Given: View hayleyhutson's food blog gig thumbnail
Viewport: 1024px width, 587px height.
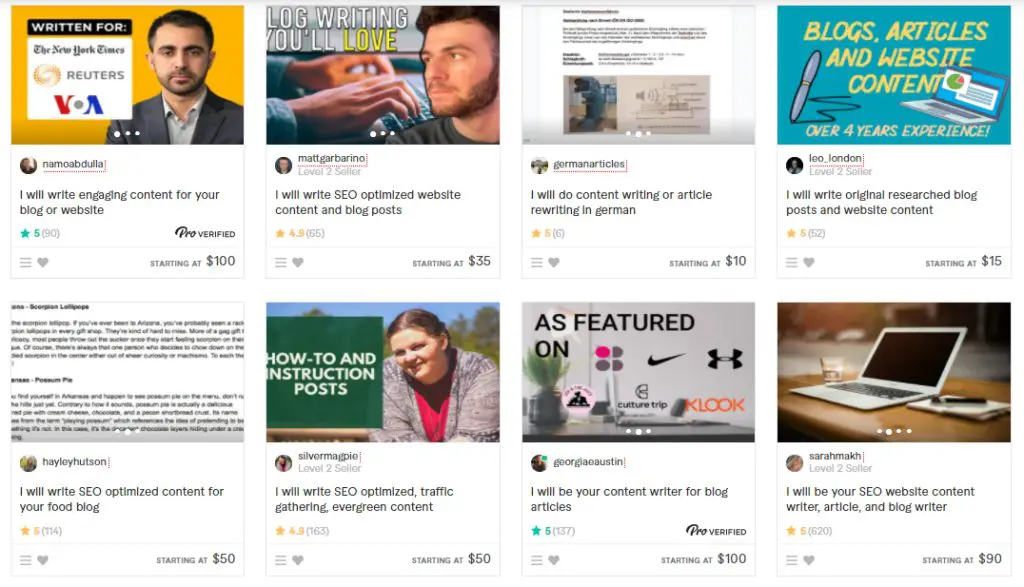Looking at the screenshot, I should coord(127,372).
